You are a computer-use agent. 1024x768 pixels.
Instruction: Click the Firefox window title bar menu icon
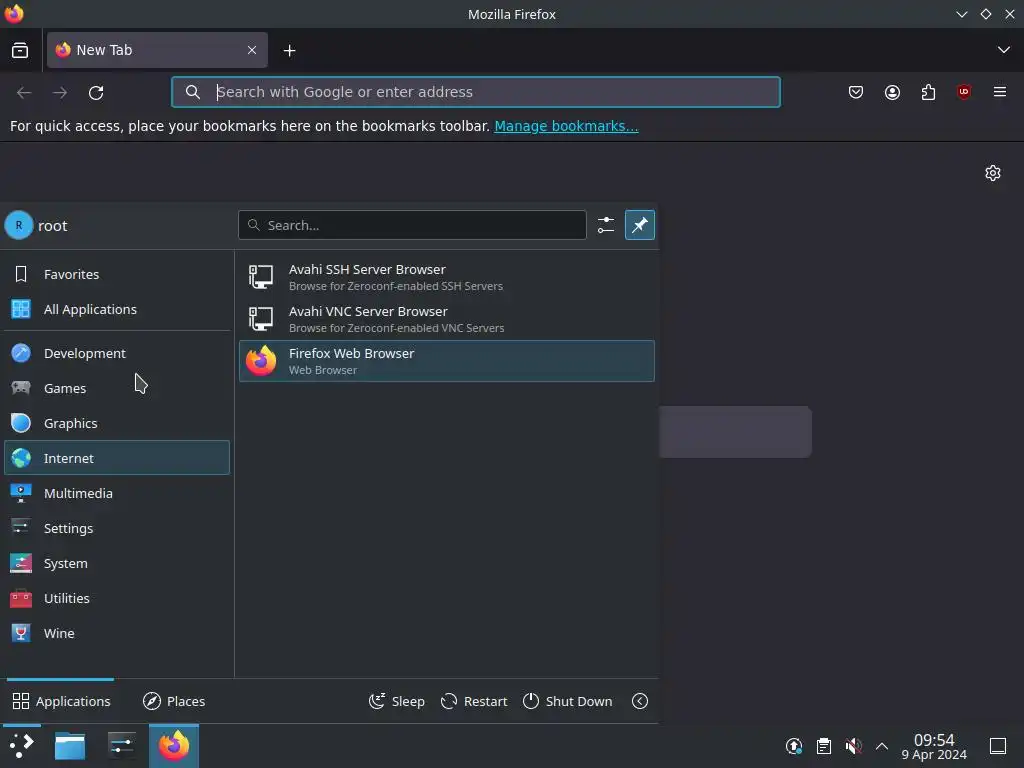pos(14,14)
